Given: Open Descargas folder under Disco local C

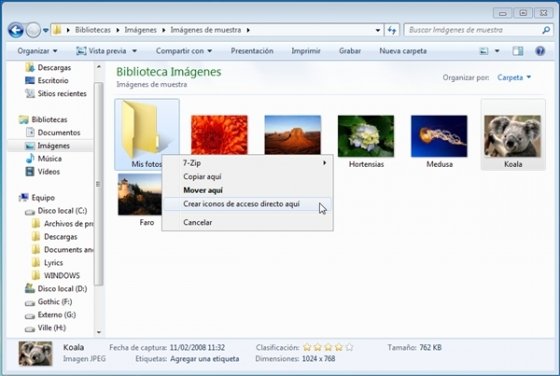Looking at the screenshot, I should 55,237.
